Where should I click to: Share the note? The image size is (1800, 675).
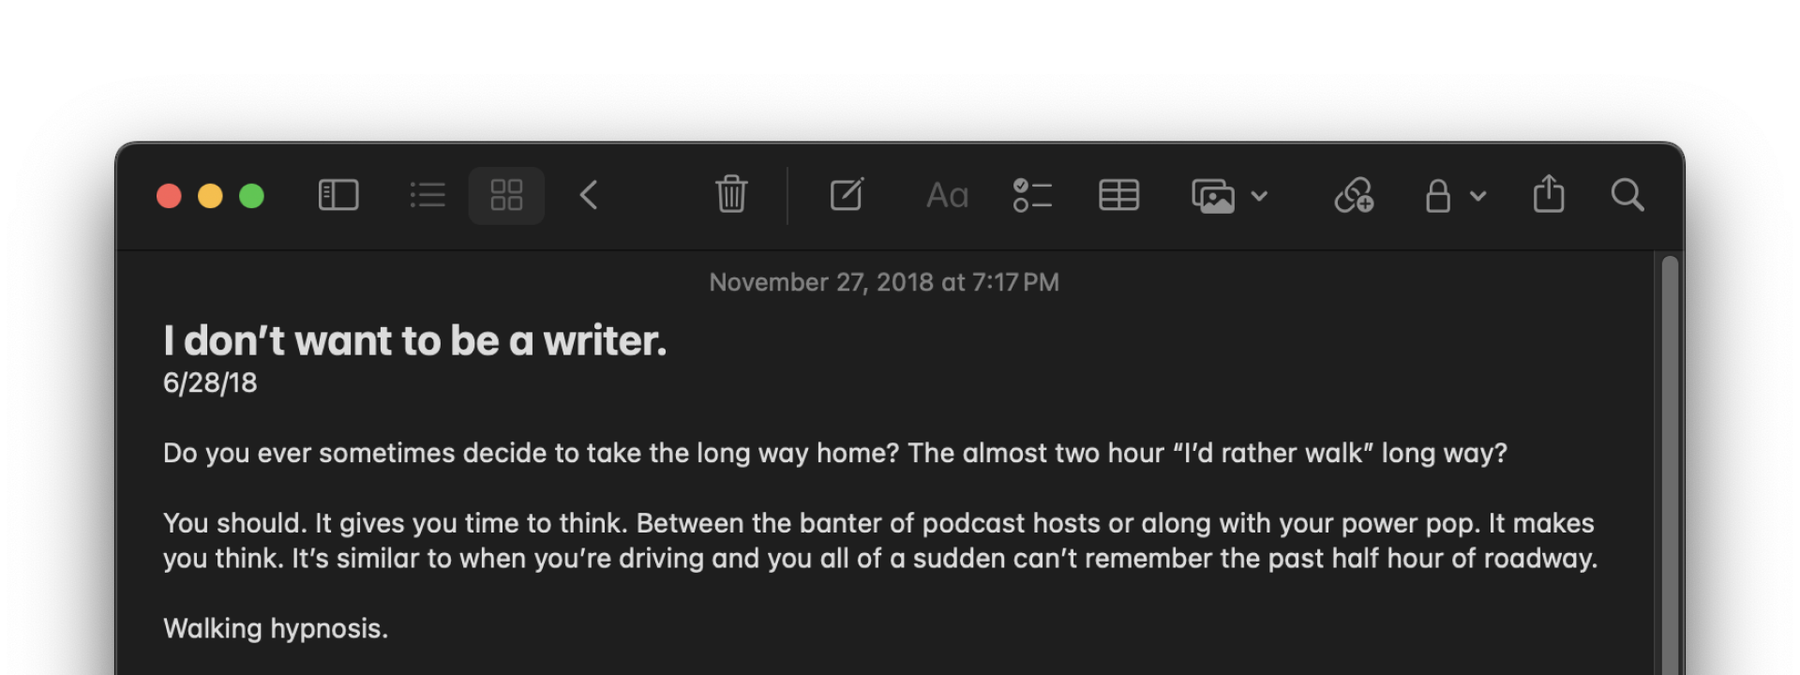click(1549, 194)
